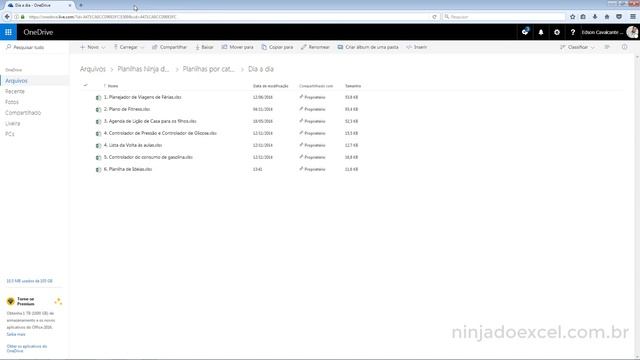Screen dimensions: 640x360
Task: Click Excel icon of 6. Planilha de Ideias
Action: pyautogui.click(x=98, y=169)
